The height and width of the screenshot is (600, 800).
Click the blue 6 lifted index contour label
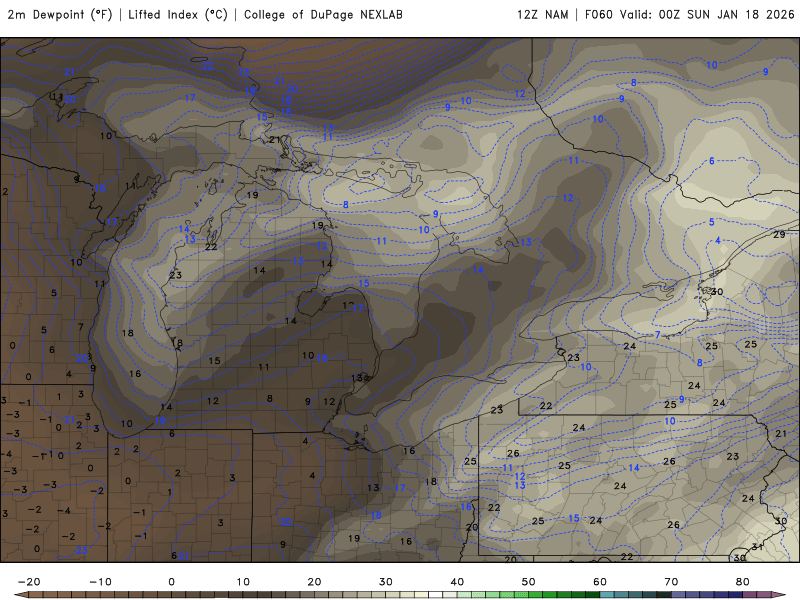click(712, 161)
